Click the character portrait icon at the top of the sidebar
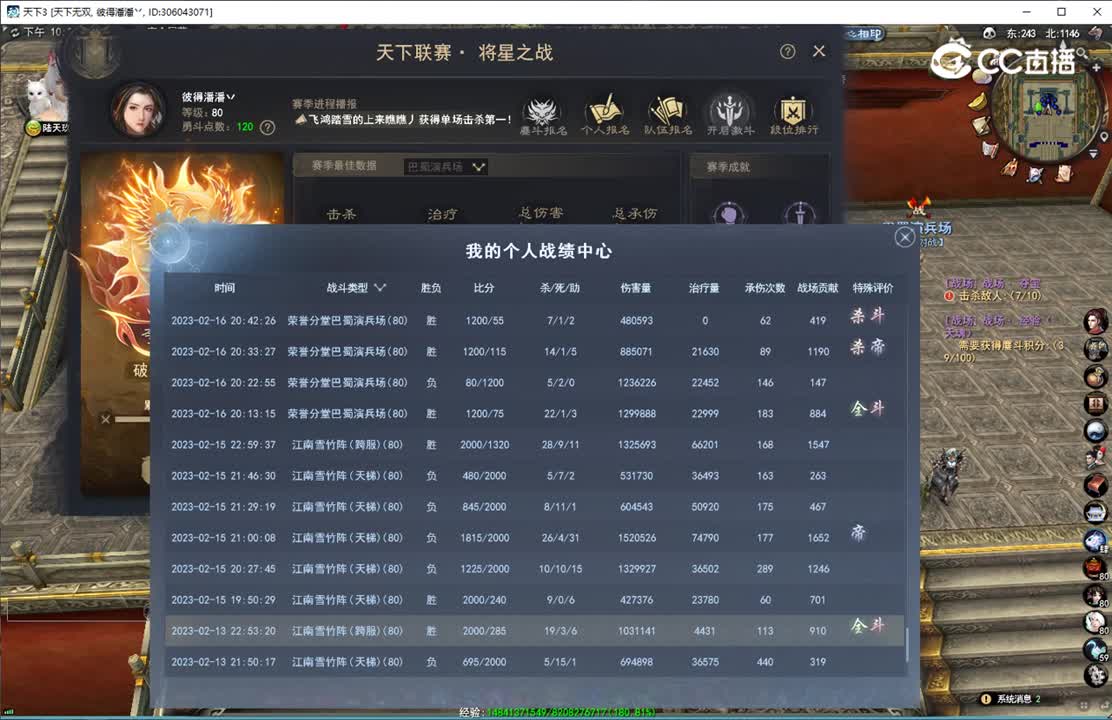This screenshot has width=1112, height=720. coord(1096,321)
